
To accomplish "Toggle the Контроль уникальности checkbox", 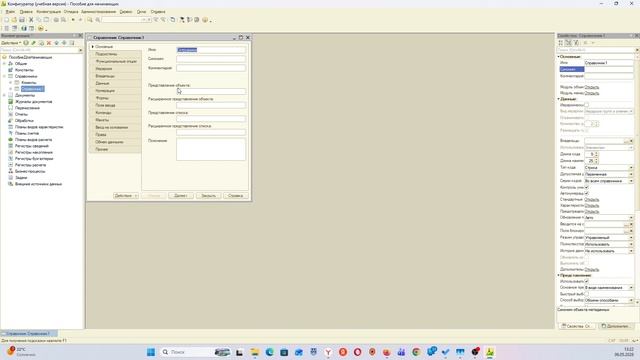I will (x=587, y=187).
